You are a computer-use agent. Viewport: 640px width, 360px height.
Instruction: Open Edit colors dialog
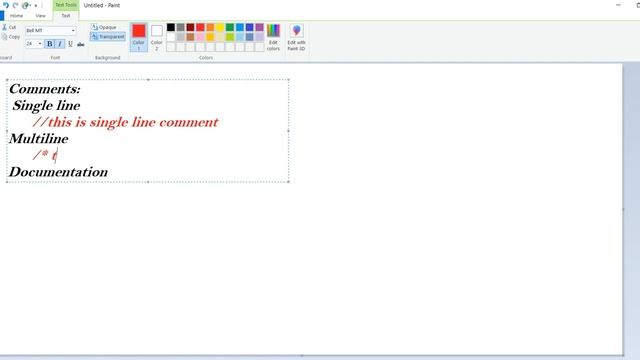pos(273,37)
